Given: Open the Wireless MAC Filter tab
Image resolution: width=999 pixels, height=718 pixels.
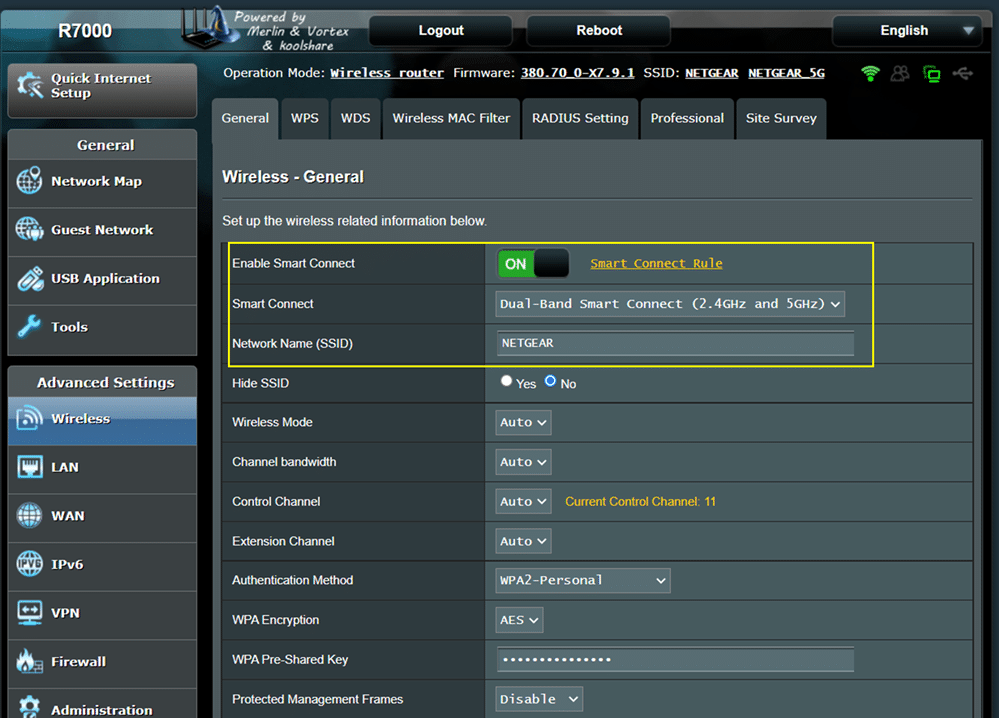Looking at the screenshot, I should 451,118.
